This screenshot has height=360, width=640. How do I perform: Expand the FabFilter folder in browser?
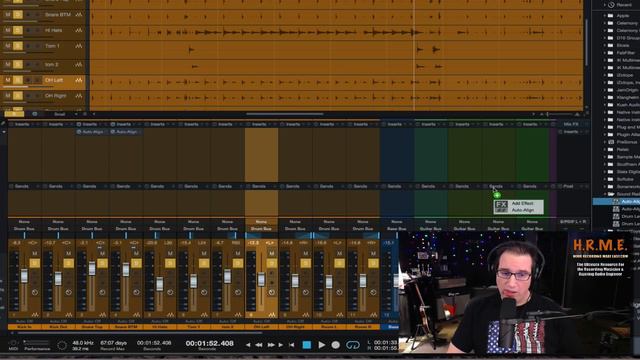pos(605,53)
